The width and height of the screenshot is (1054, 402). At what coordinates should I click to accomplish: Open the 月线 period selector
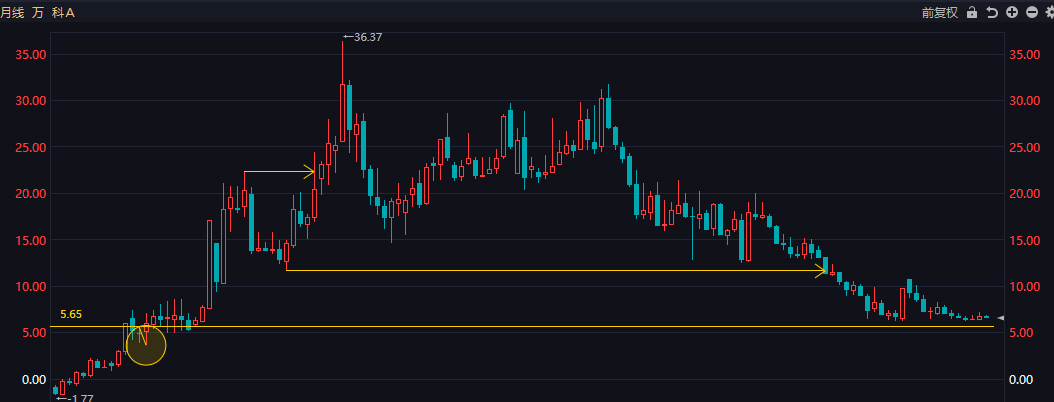(x=13, y=12)
